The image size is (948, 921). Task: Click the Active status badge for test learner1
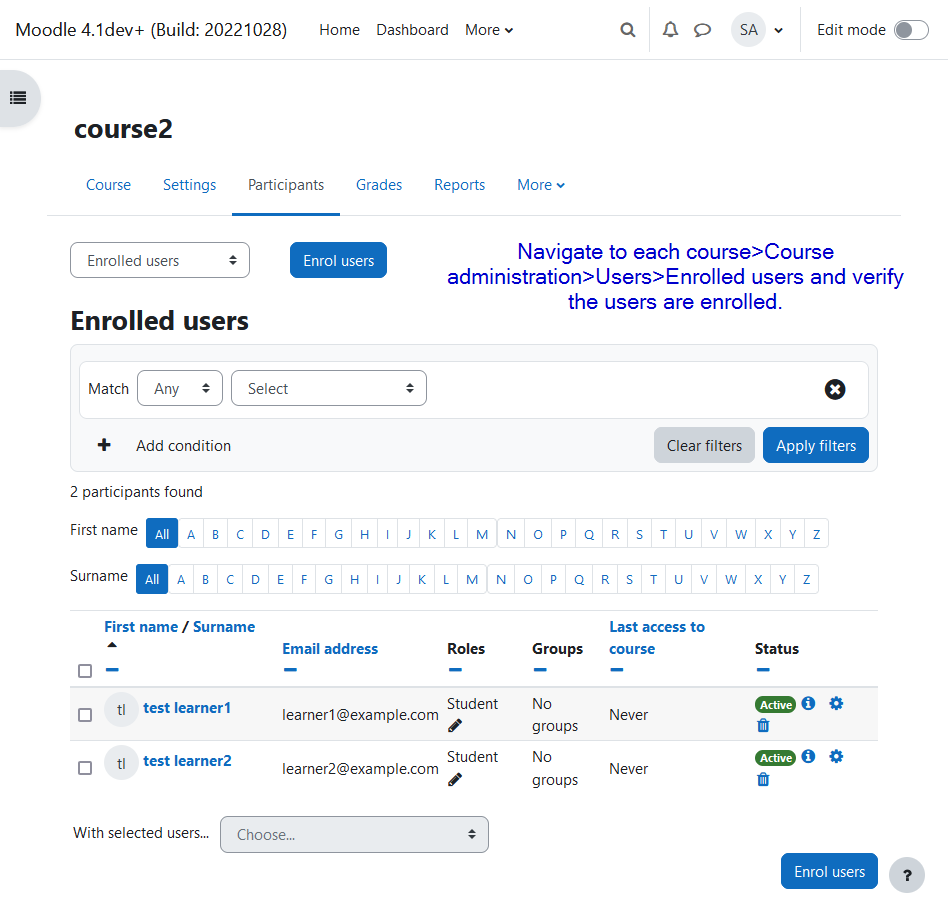[775, 705]
